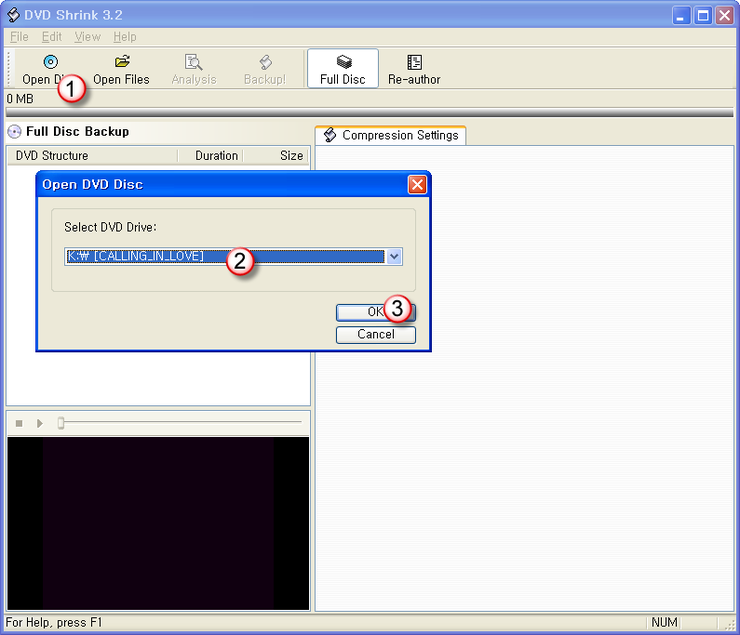This screenshot has height=635, width=740.
Task: Expand the Select DVD Drive dropdown arrow
Action: (394, 256)
